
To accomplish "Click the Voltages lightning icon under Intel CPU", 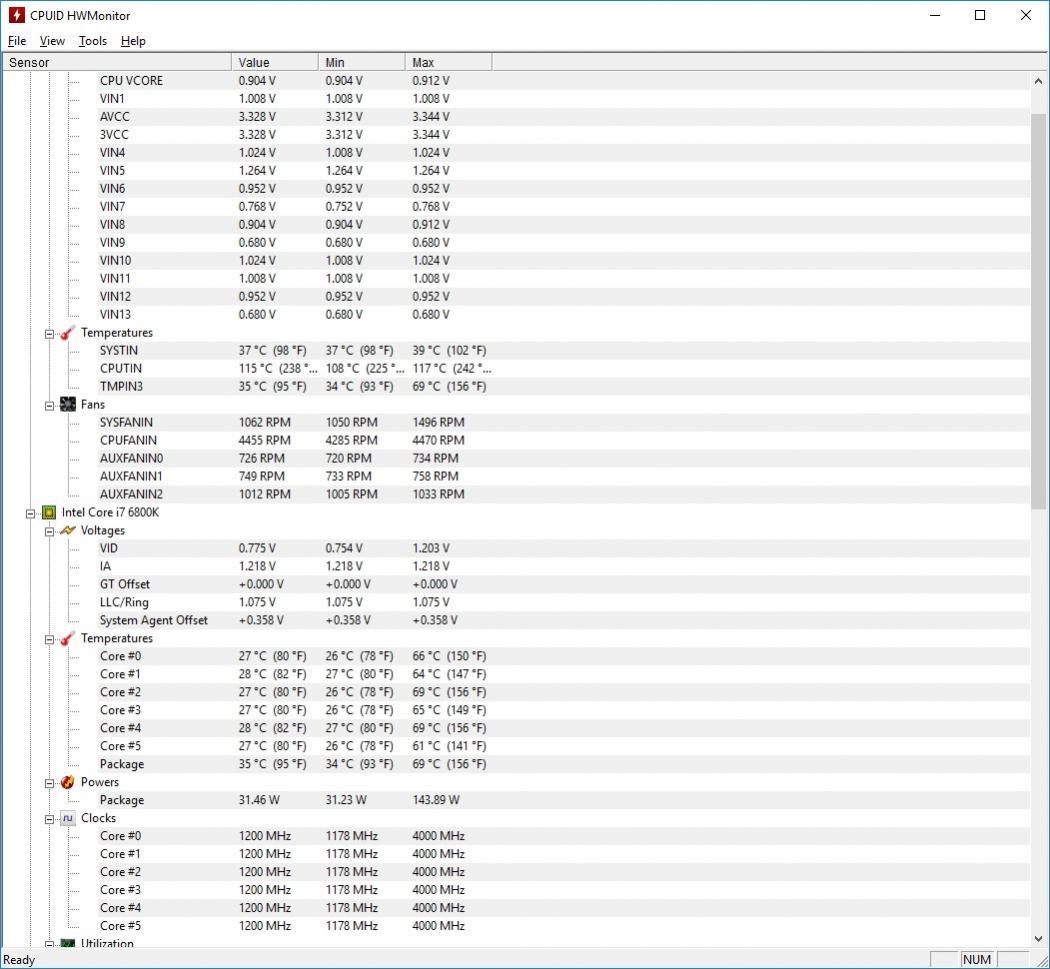I will (68, 530).
